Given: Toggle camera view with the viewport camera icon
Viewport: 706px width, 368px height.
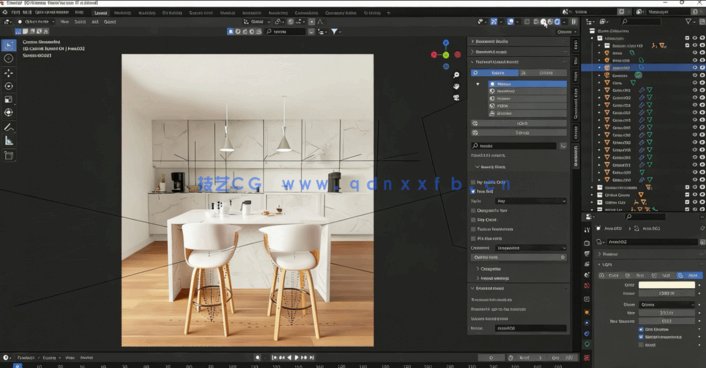Looking at the screenshot, I should [x=457, y=98].
